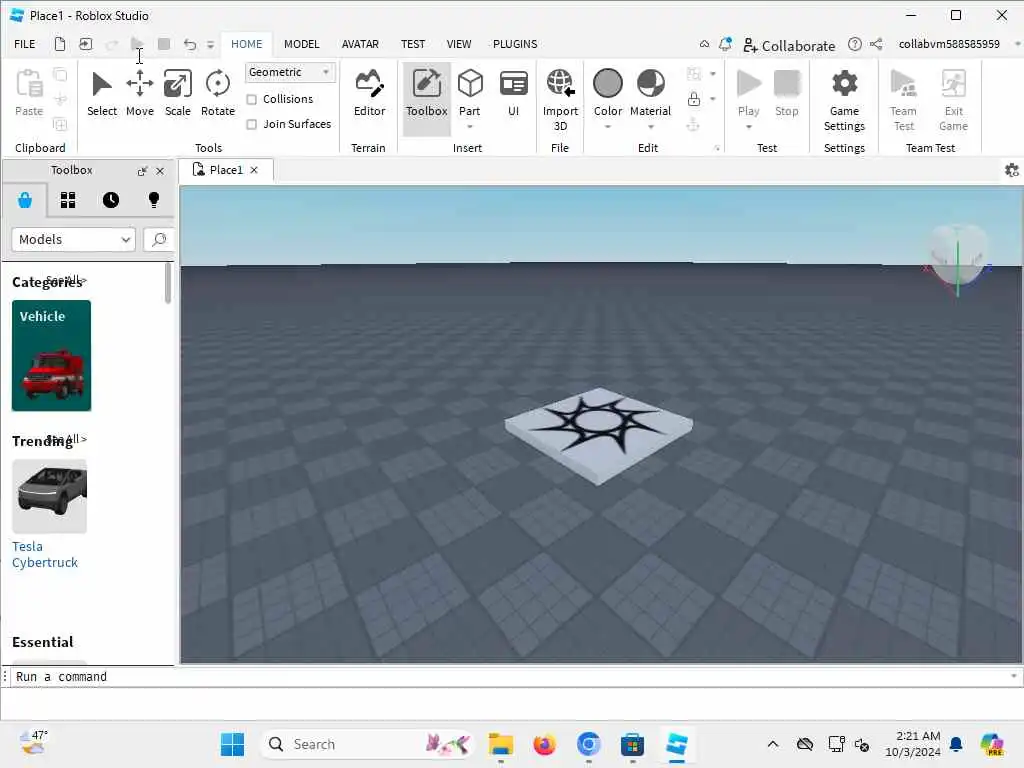Click the taskbar Search box
This screenshot has height=768, width=1024.
click(367, 744)
